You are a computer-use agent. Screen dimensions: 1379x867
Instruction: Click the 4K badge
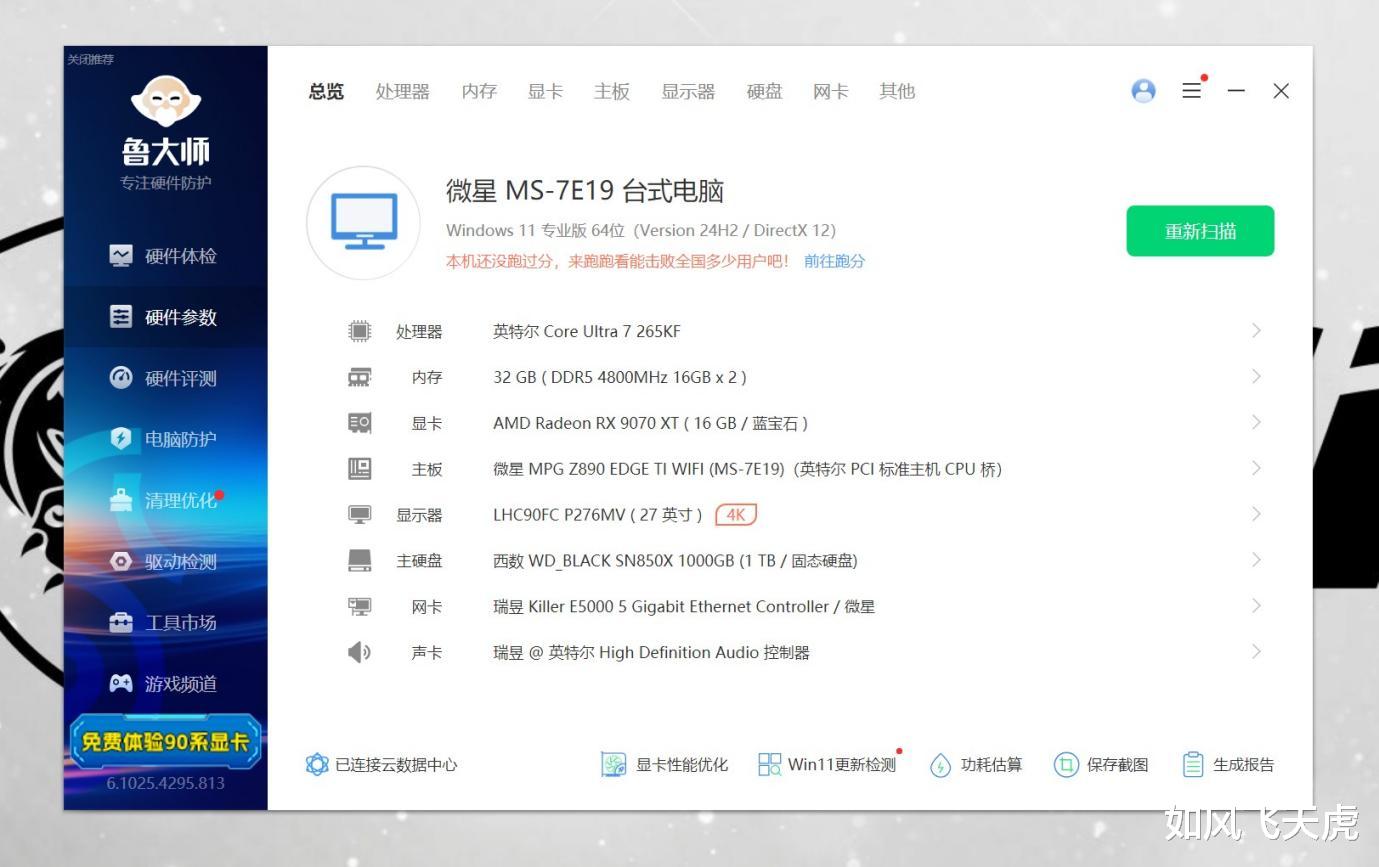click(736, 515)
